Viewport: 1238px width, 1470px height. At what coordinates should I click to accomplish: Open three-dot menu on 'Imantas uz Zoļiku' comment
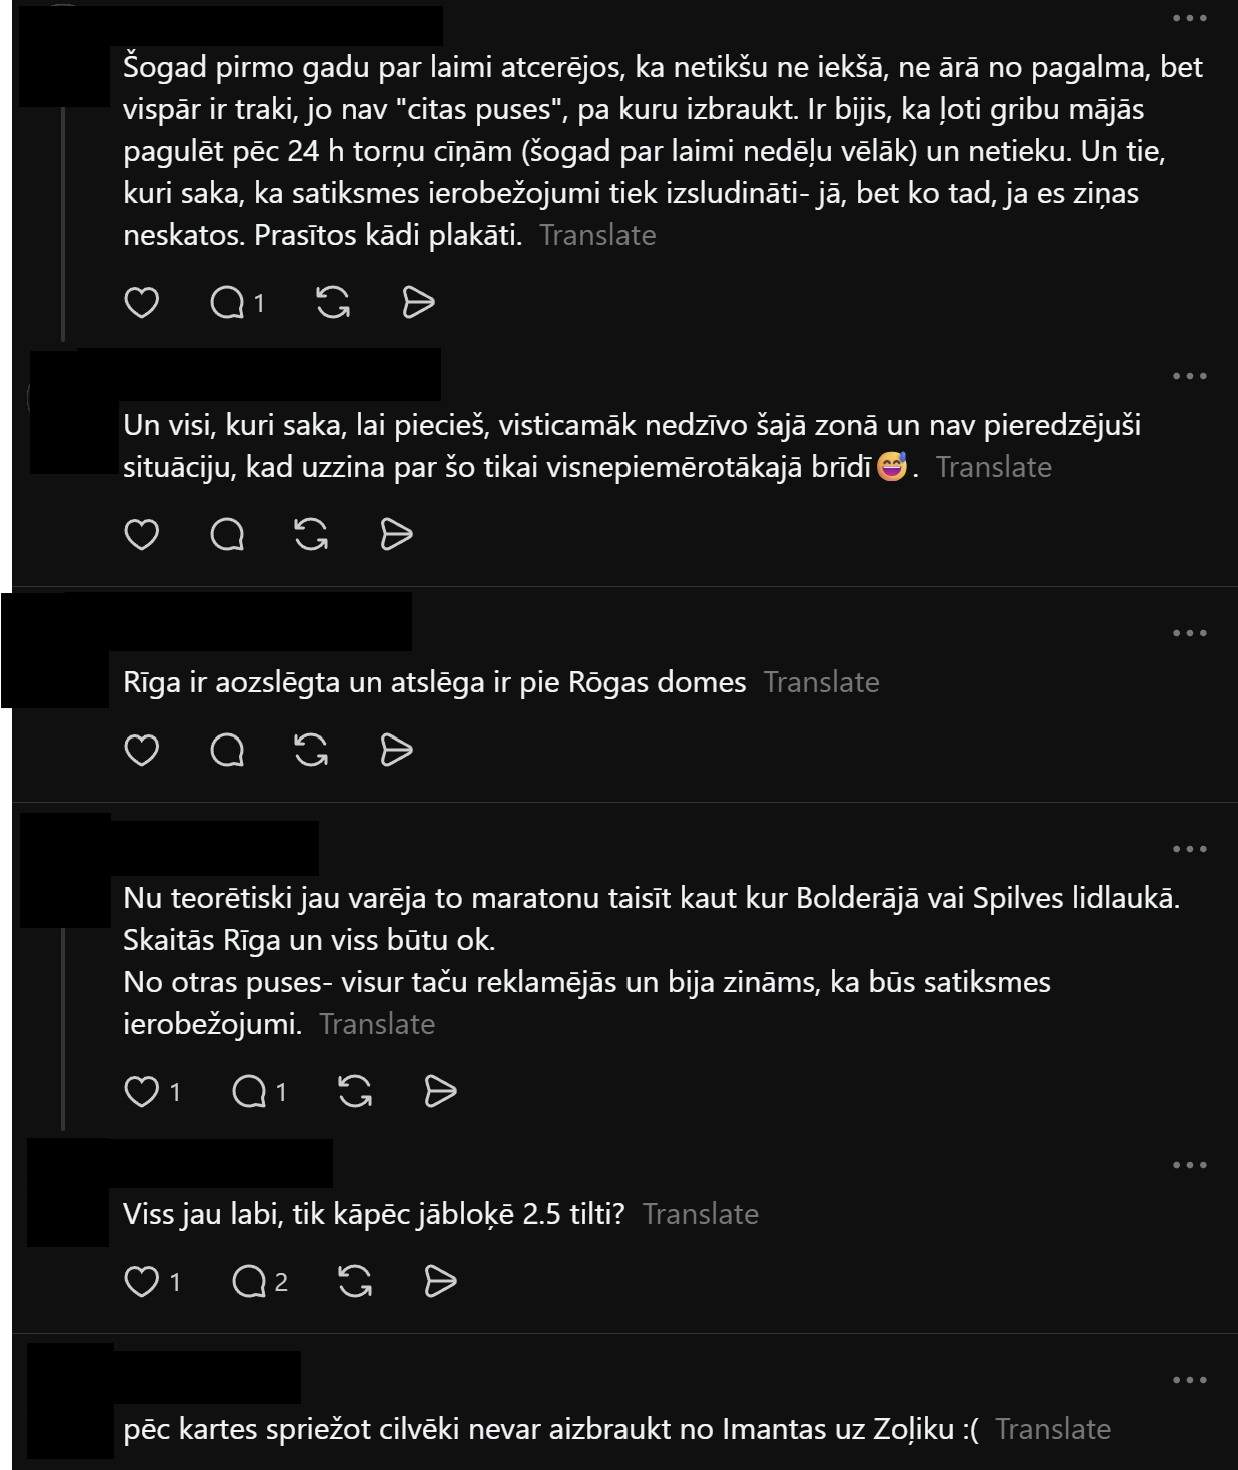coord(1189,1381)
